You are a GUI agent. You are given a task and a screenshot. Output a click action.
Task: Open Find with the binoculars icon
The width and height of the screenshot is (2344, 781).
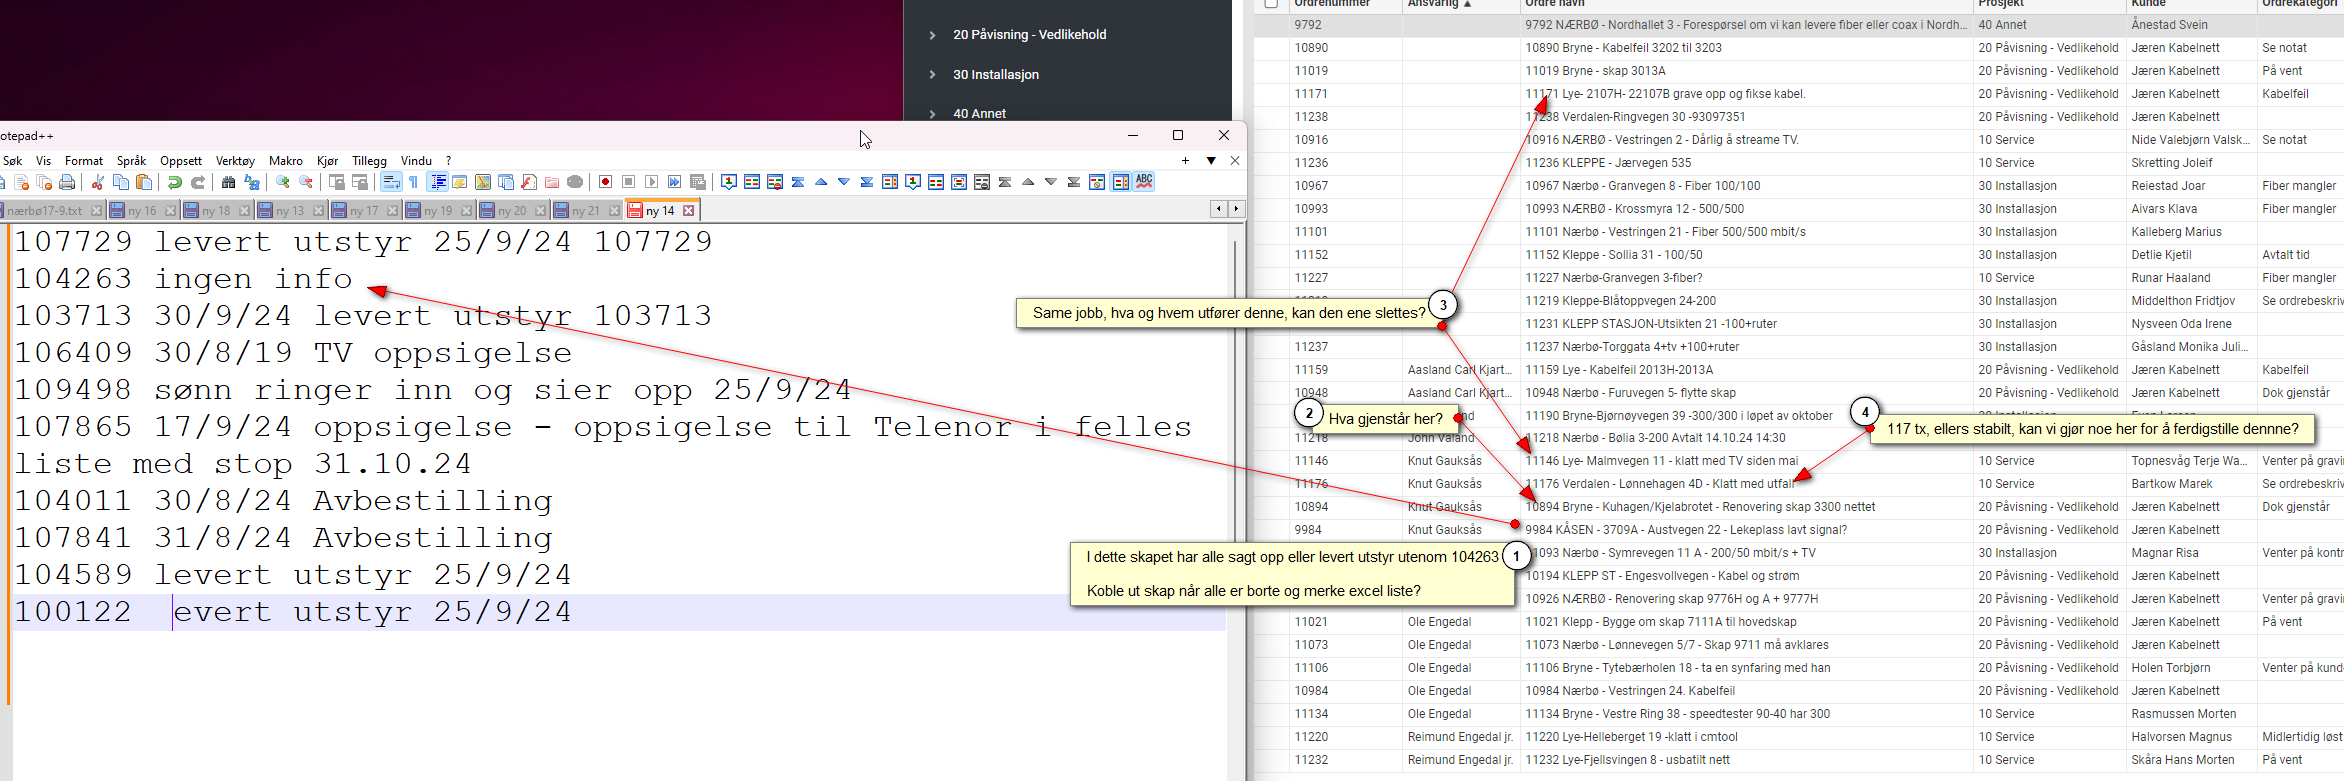229,182
